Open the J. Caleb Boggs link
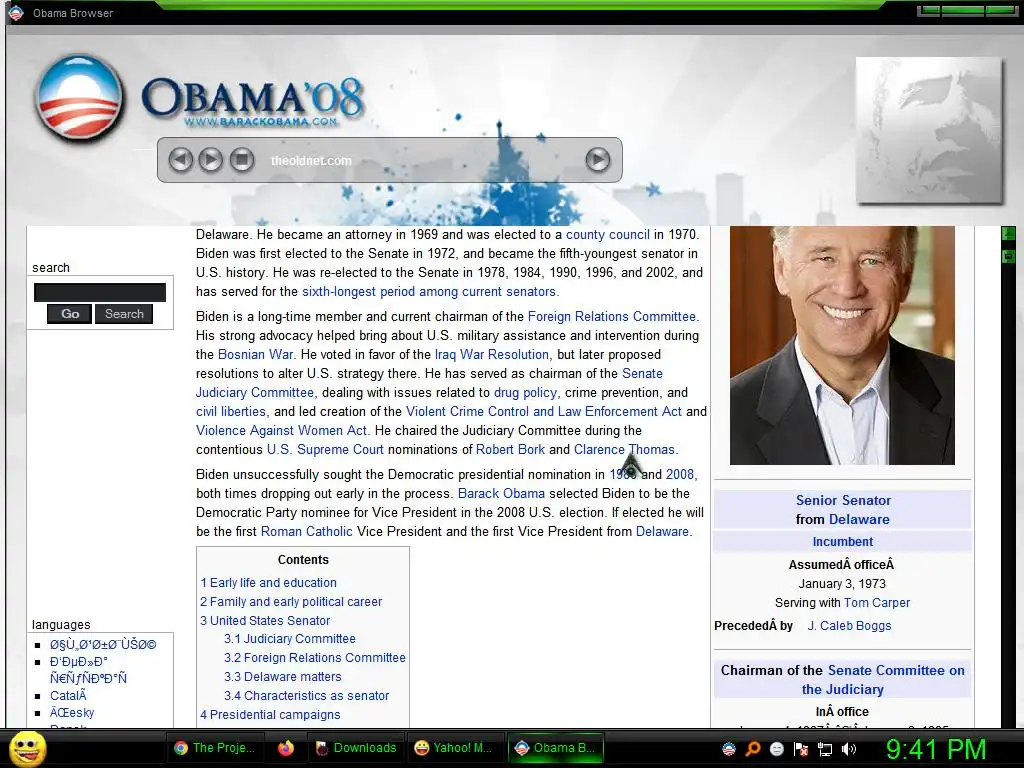Image resolution: width=1024 pixels, height=768 pixels. (x=849, y=626)
